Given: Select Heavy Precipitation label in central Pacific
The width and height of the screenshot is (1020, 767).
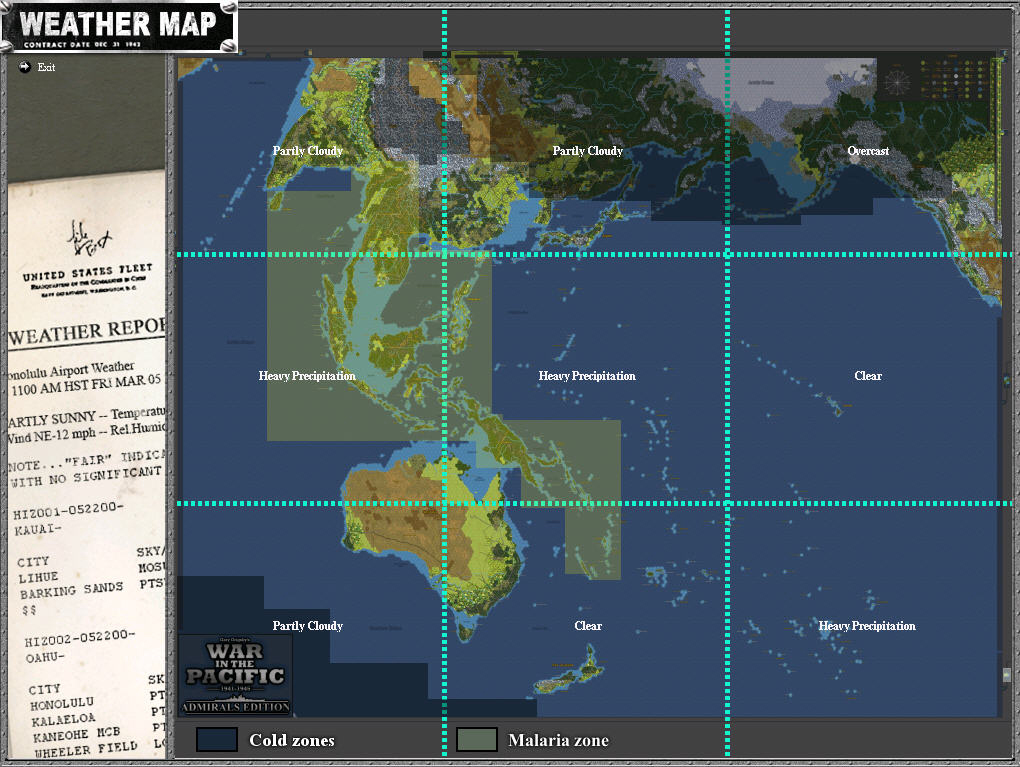Looking at the screenshot, I should click(x=587, y=376).
